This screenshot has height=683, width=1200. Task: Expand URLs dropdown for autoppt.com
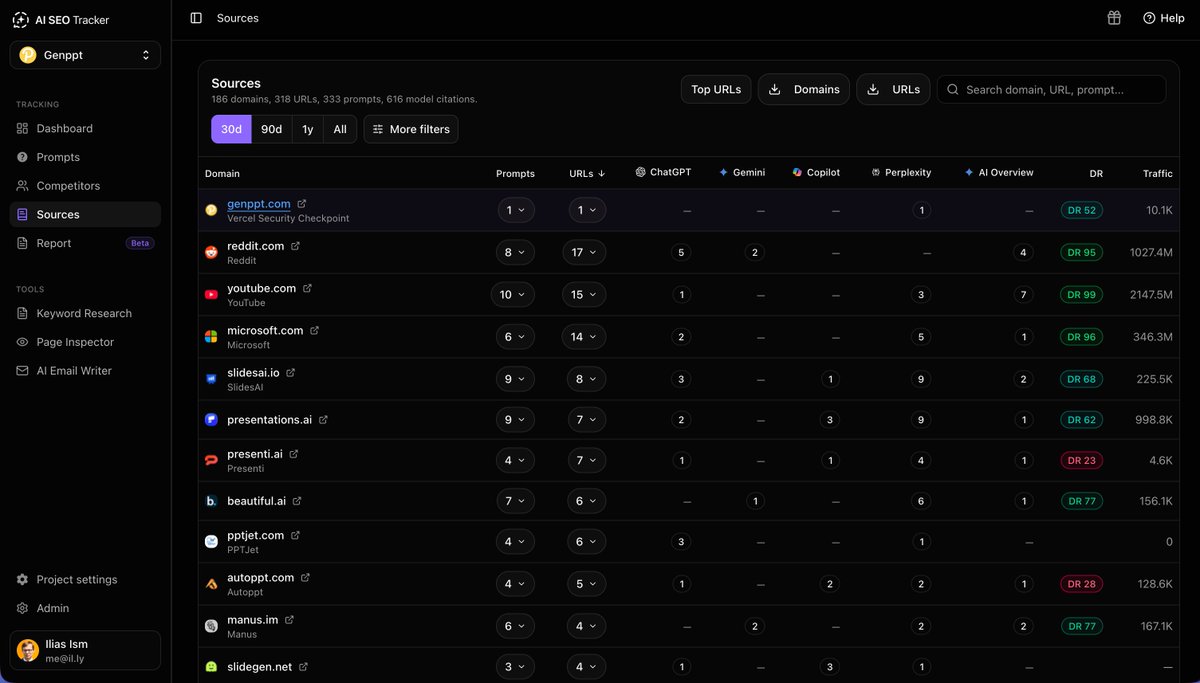coord(586,584)
